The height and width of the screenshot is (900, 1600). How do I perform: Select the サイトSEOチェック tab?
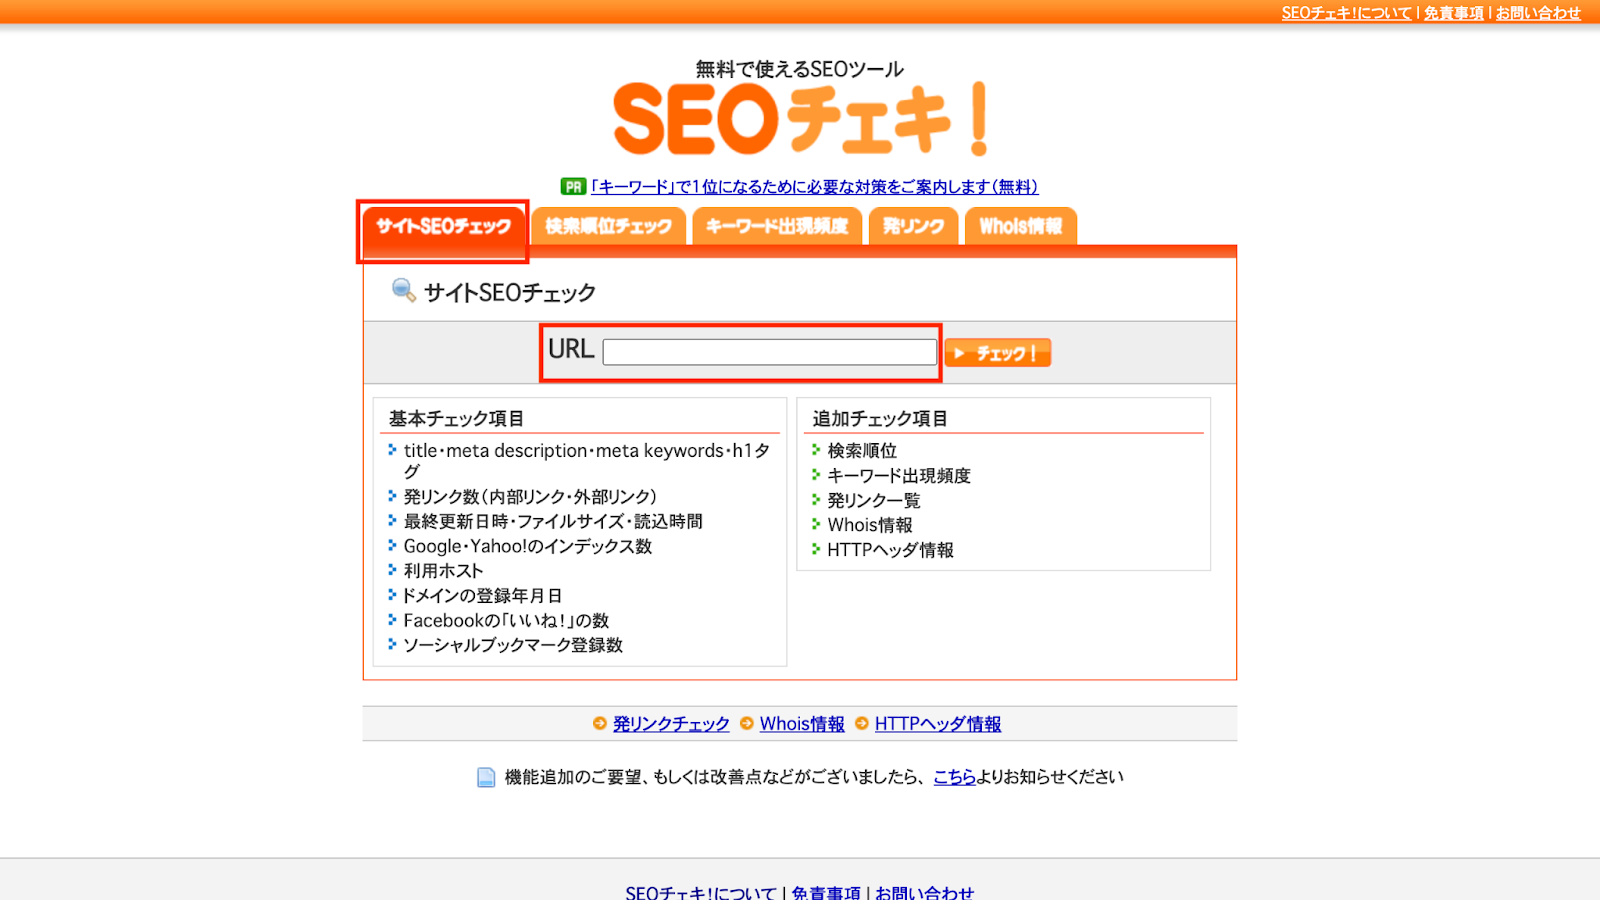[x=443, y=226]
